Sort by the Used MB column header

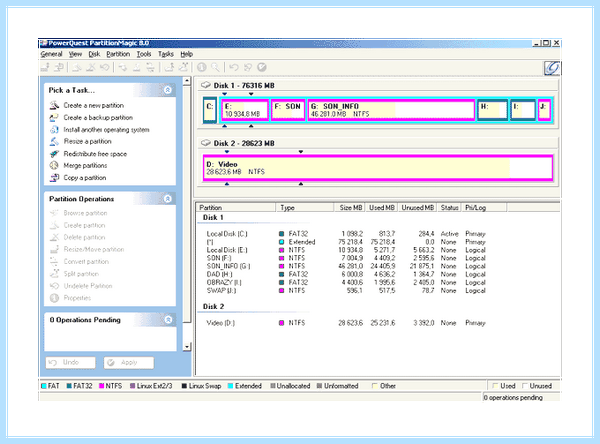382,207
